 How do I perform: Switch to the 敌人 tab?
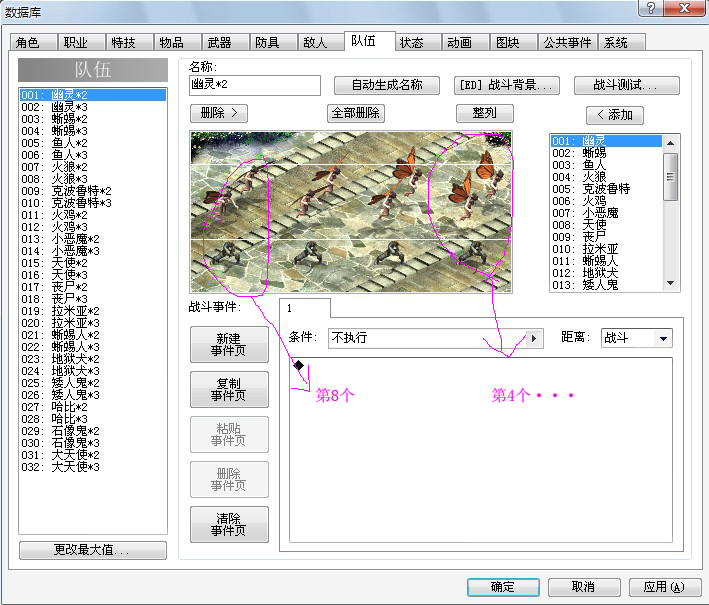click(x=321, y=43)
